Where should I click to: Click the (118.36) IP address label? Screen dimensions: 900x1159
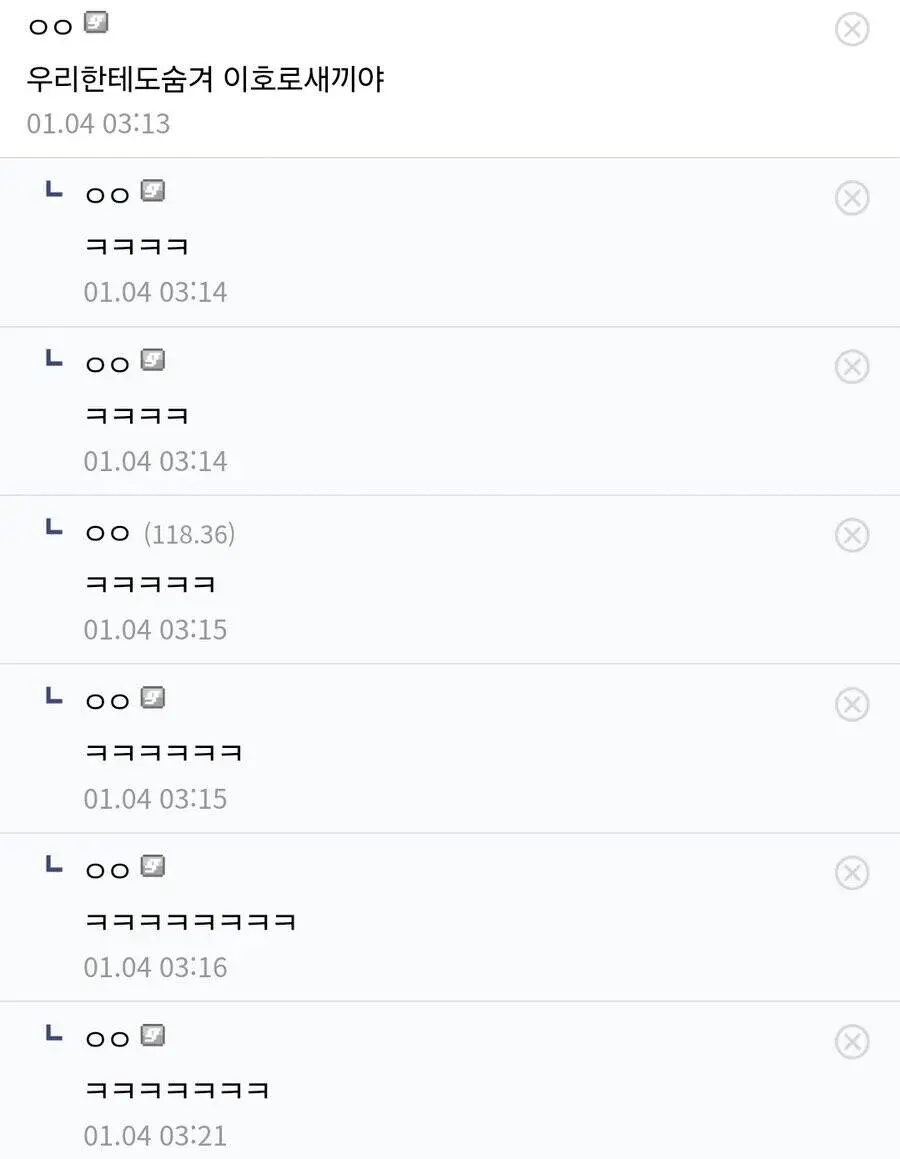[x=189, y=534]
